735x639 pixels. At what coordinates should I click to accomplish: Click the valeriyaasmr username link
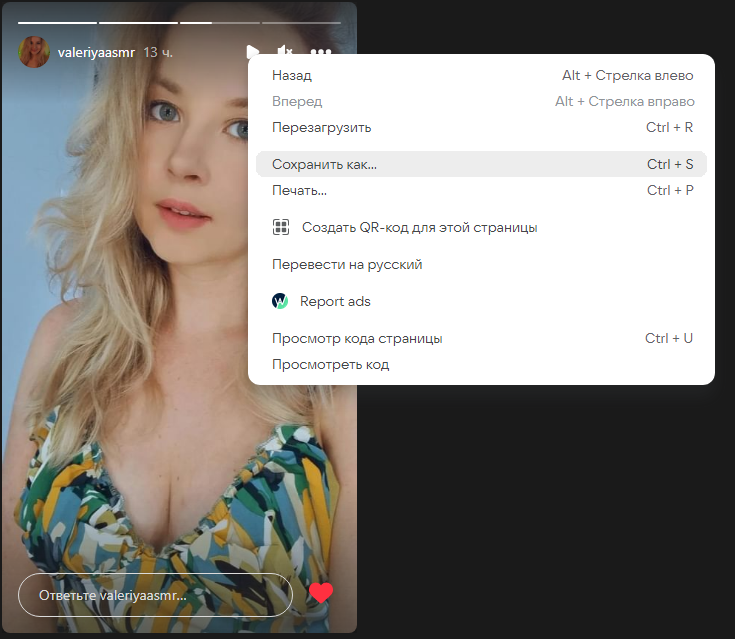click(x=96, y=53)
